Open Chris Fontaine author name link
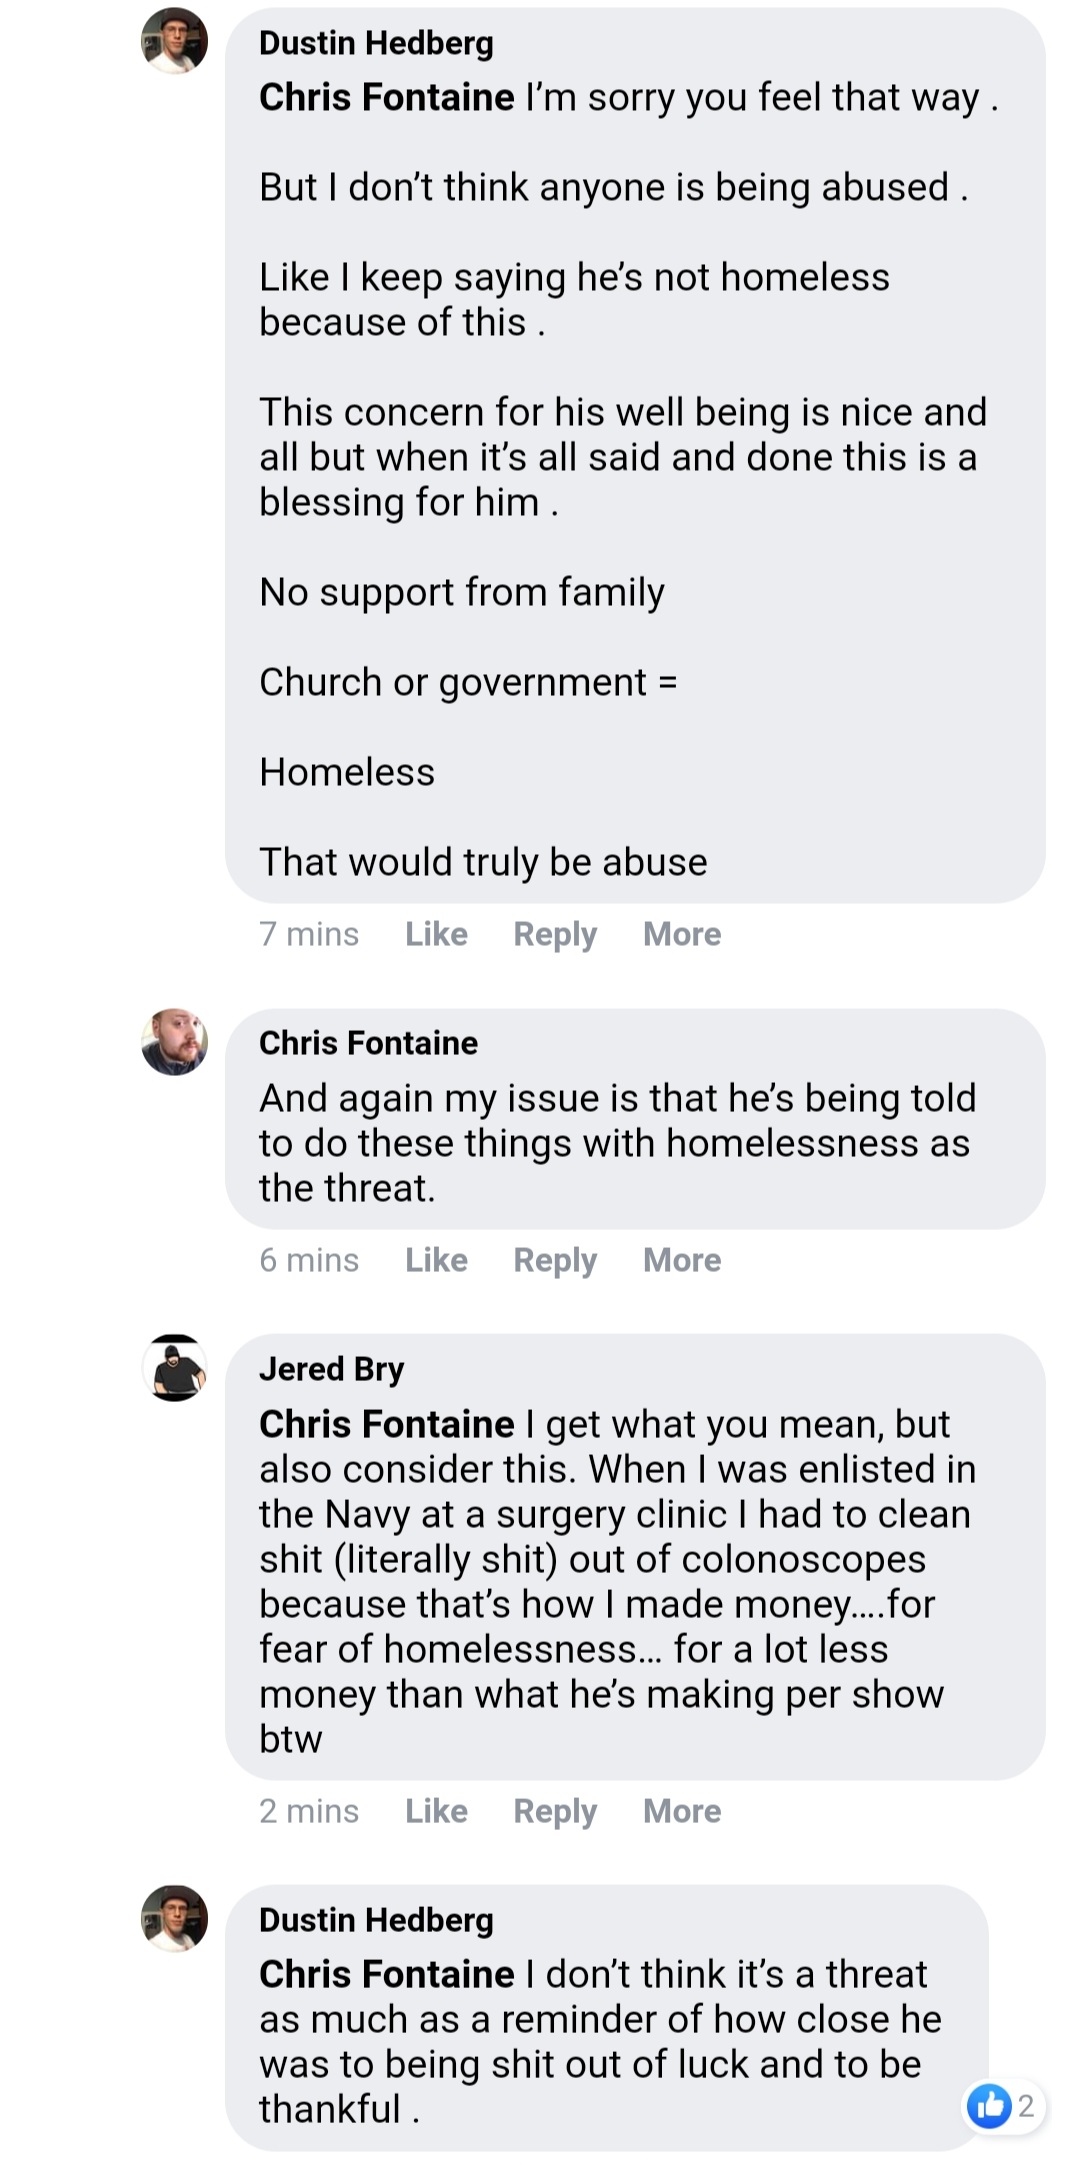The width and height of the screenshot is (1080, 2165). click(368, 1043)
